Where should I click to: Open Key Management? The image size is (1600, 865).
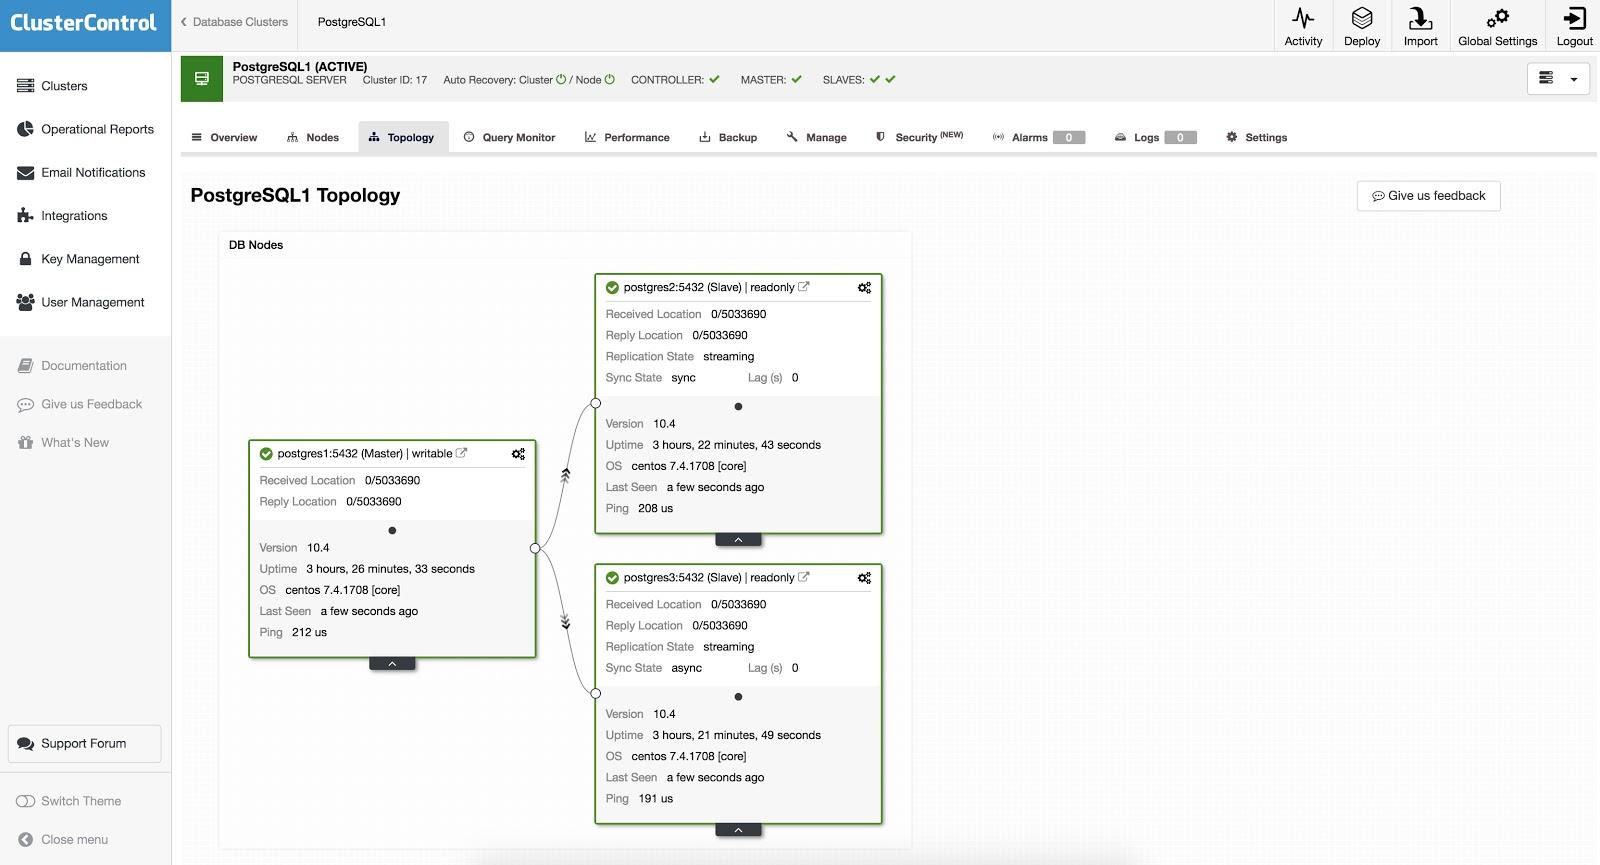78,259
